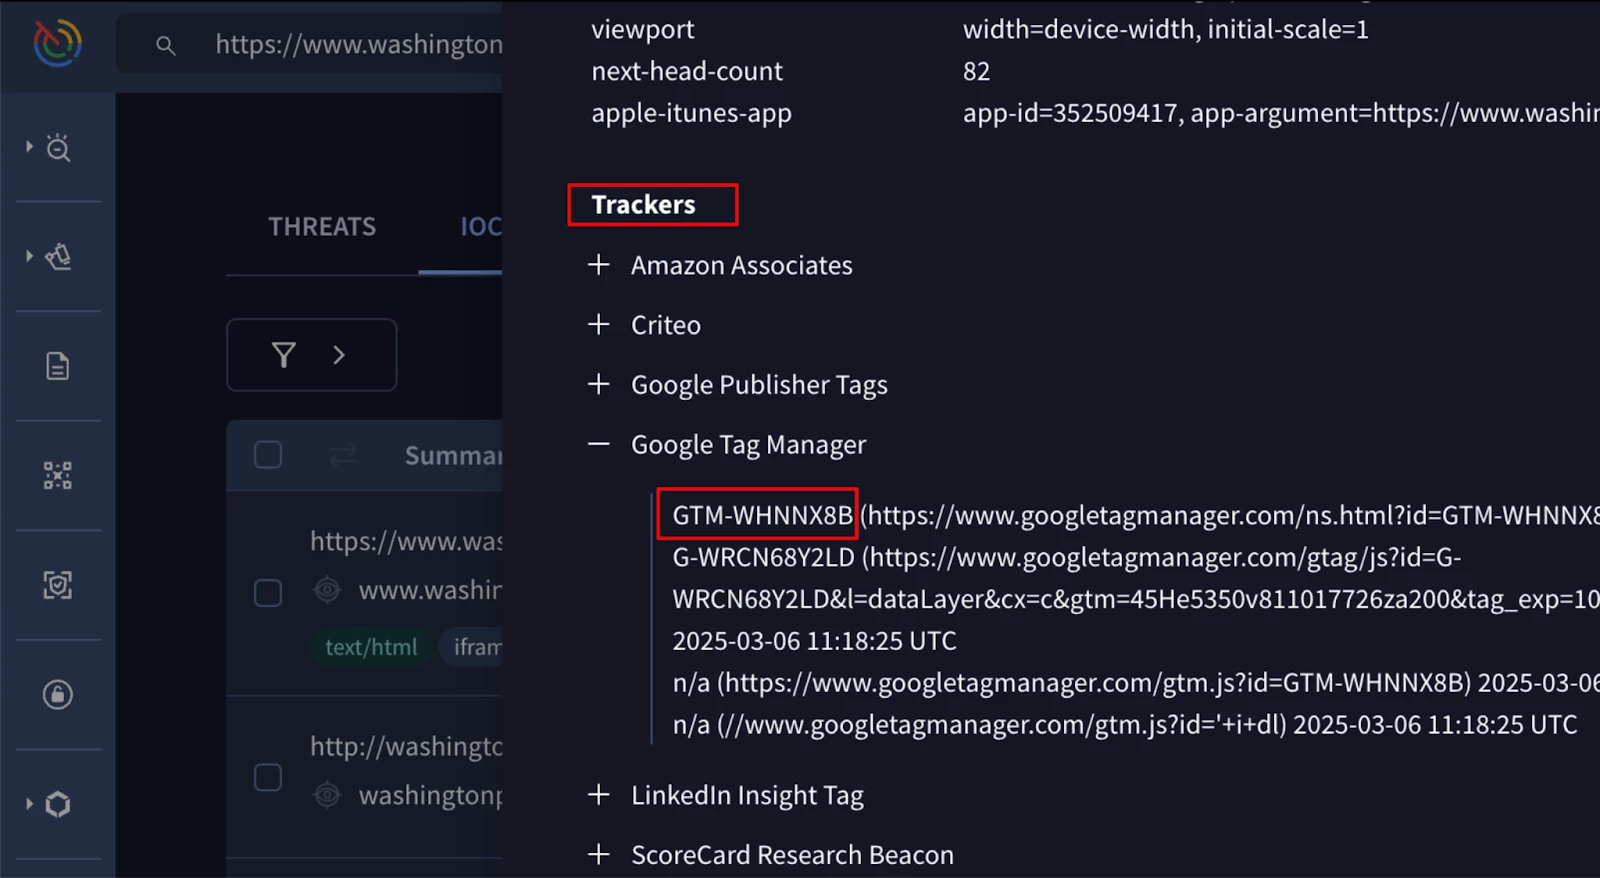Open the microscope analysis sidebar icon
Viewport: 1600px width, 878px height.
click(58, 257)
